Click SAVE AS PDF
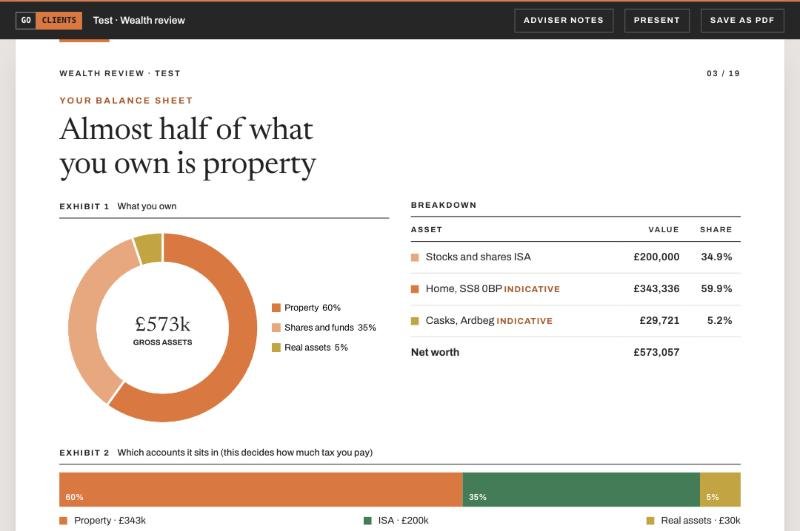Viewport: 800px width, 531px height. pos(742,20)
